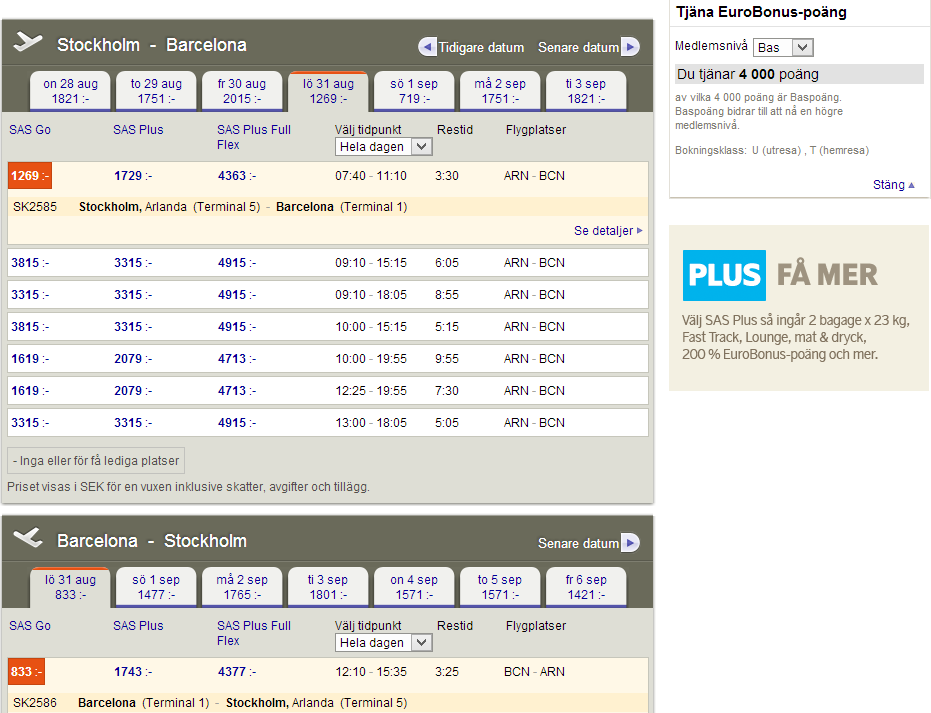Image resolution: width=931 pixels, height=713 pixels.
Task: Open the Medlemsnivå dropdown showing Bas
Action: coord(784,47)
